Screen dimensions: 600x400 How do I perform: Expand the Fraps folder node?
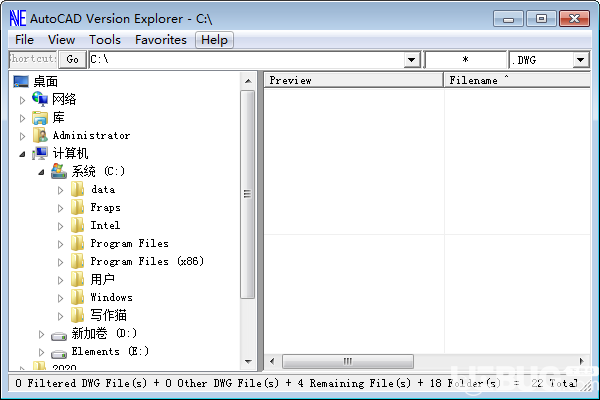(x=60, y=208)
